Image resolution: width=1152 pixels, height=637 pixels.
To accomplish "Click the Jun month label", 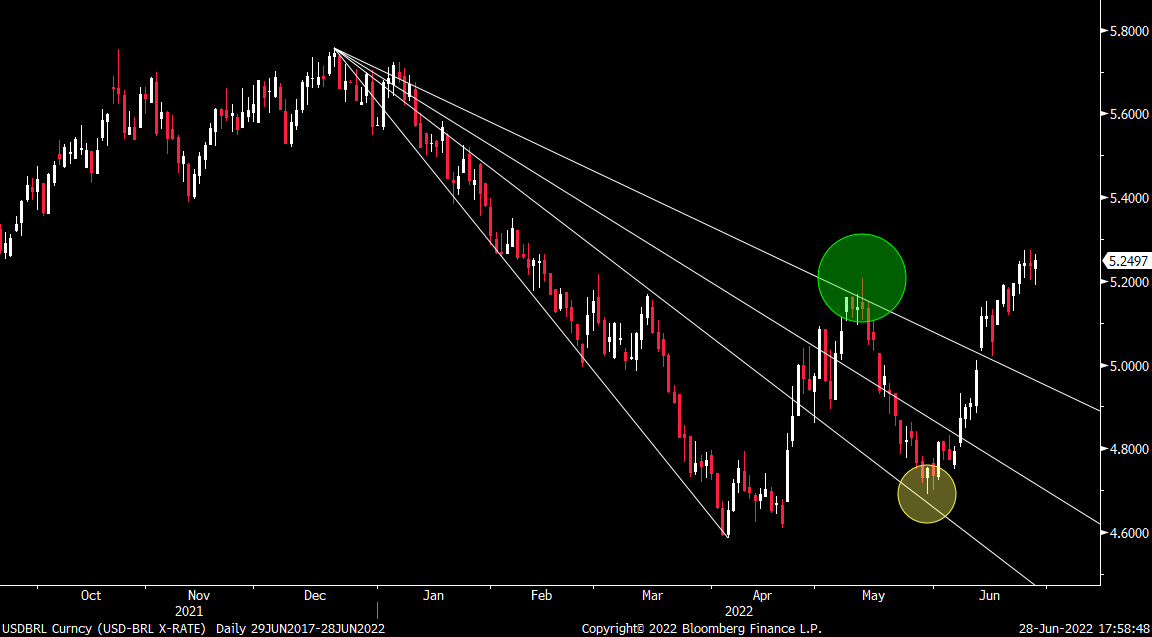I will (x=990, y=595).
